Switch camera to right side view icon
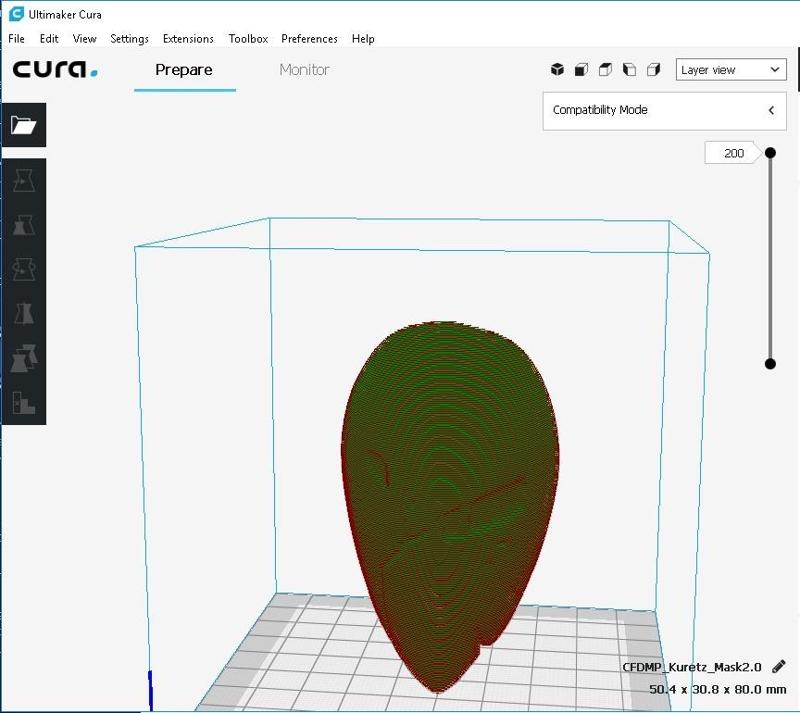 (x=654, y=70)
